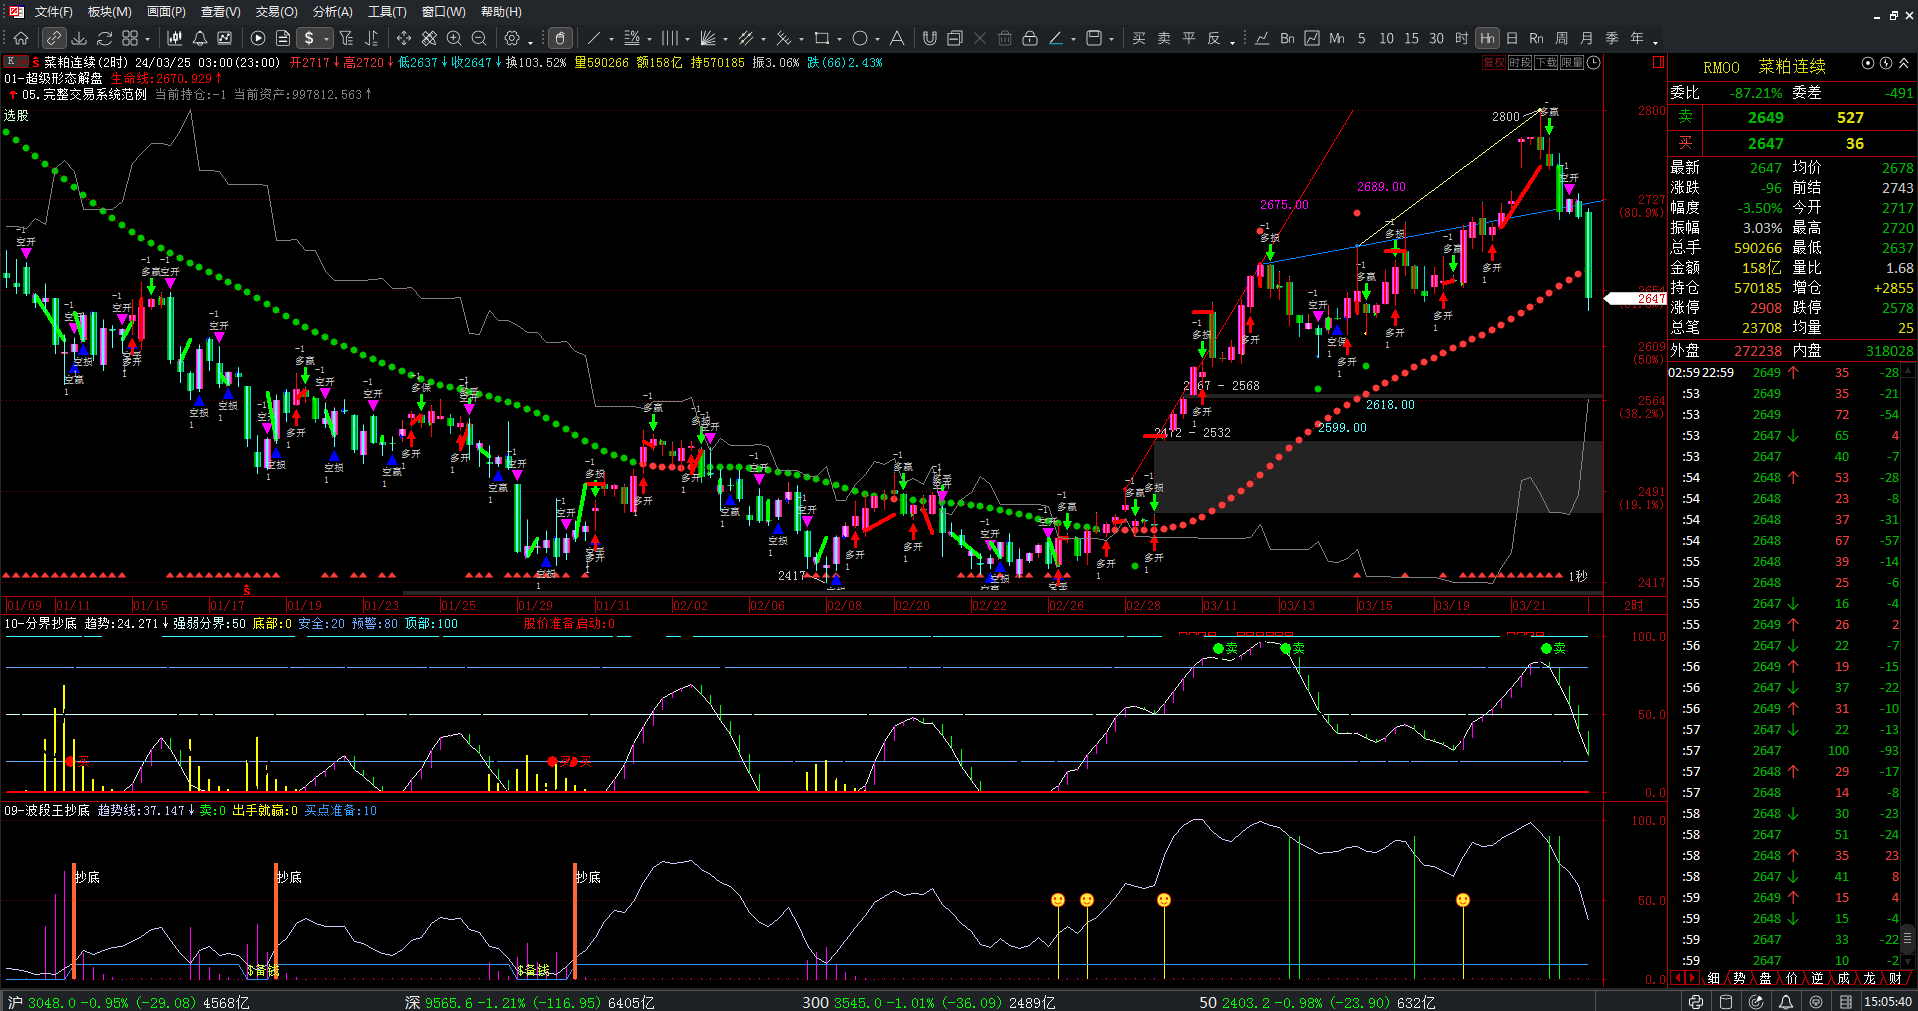
Task: Click the dollar sign trading button
Action: 309,38
